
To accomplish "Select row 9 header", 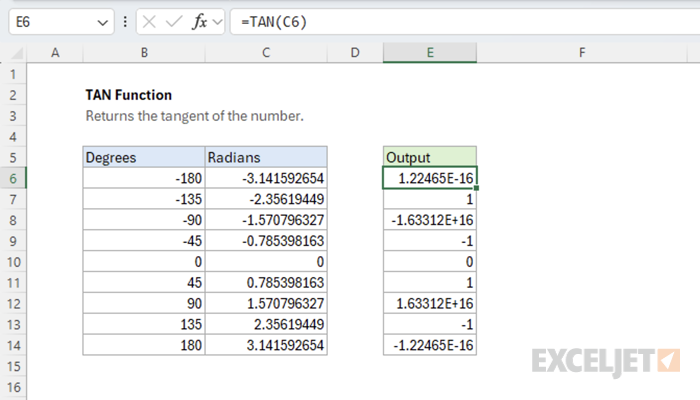I will tap(13, 241).
